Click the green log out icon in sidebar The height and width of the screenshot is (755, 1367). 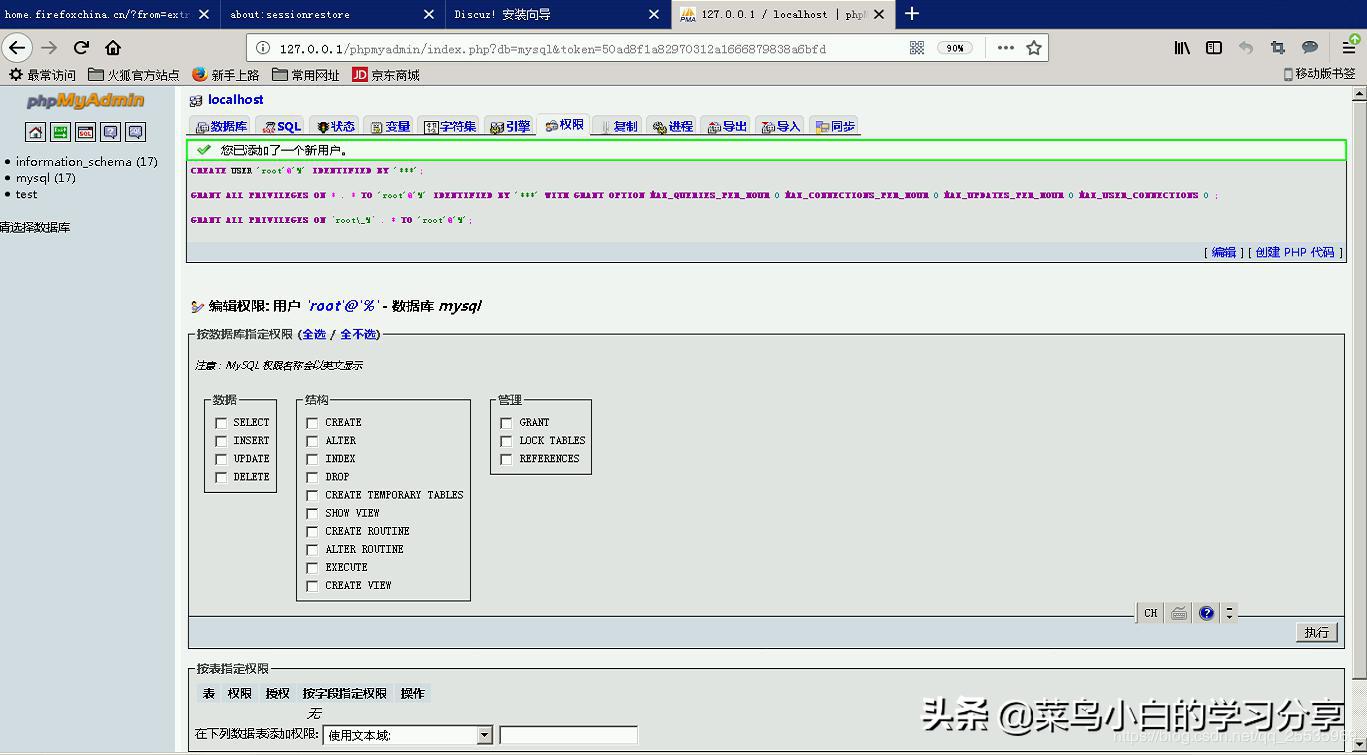point(61,132)
